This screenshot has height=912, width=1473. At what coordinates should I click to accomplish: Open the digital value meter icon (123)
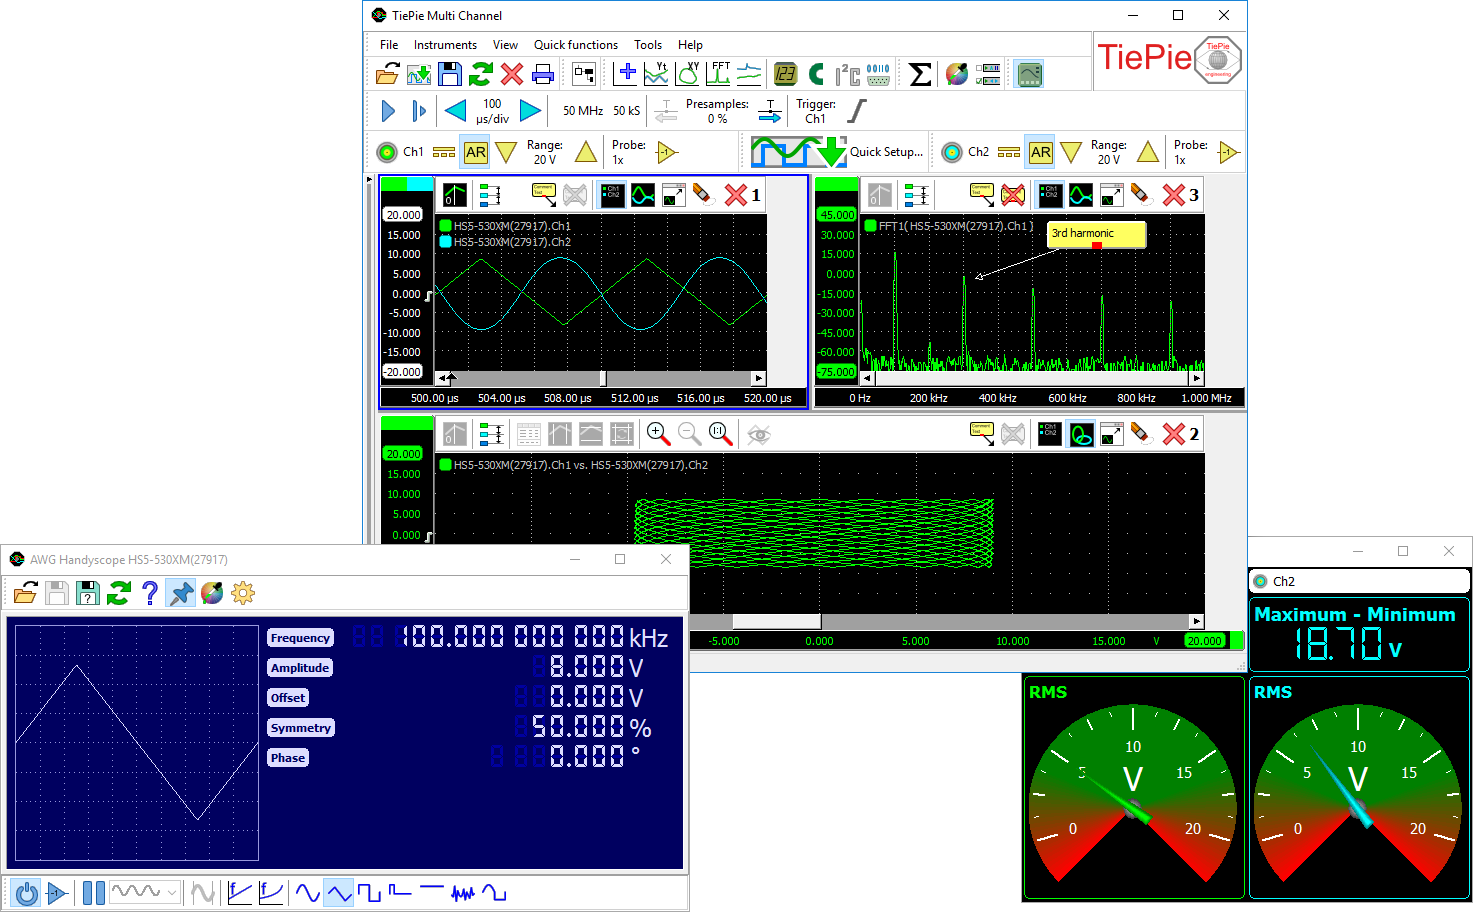(786, 74)
